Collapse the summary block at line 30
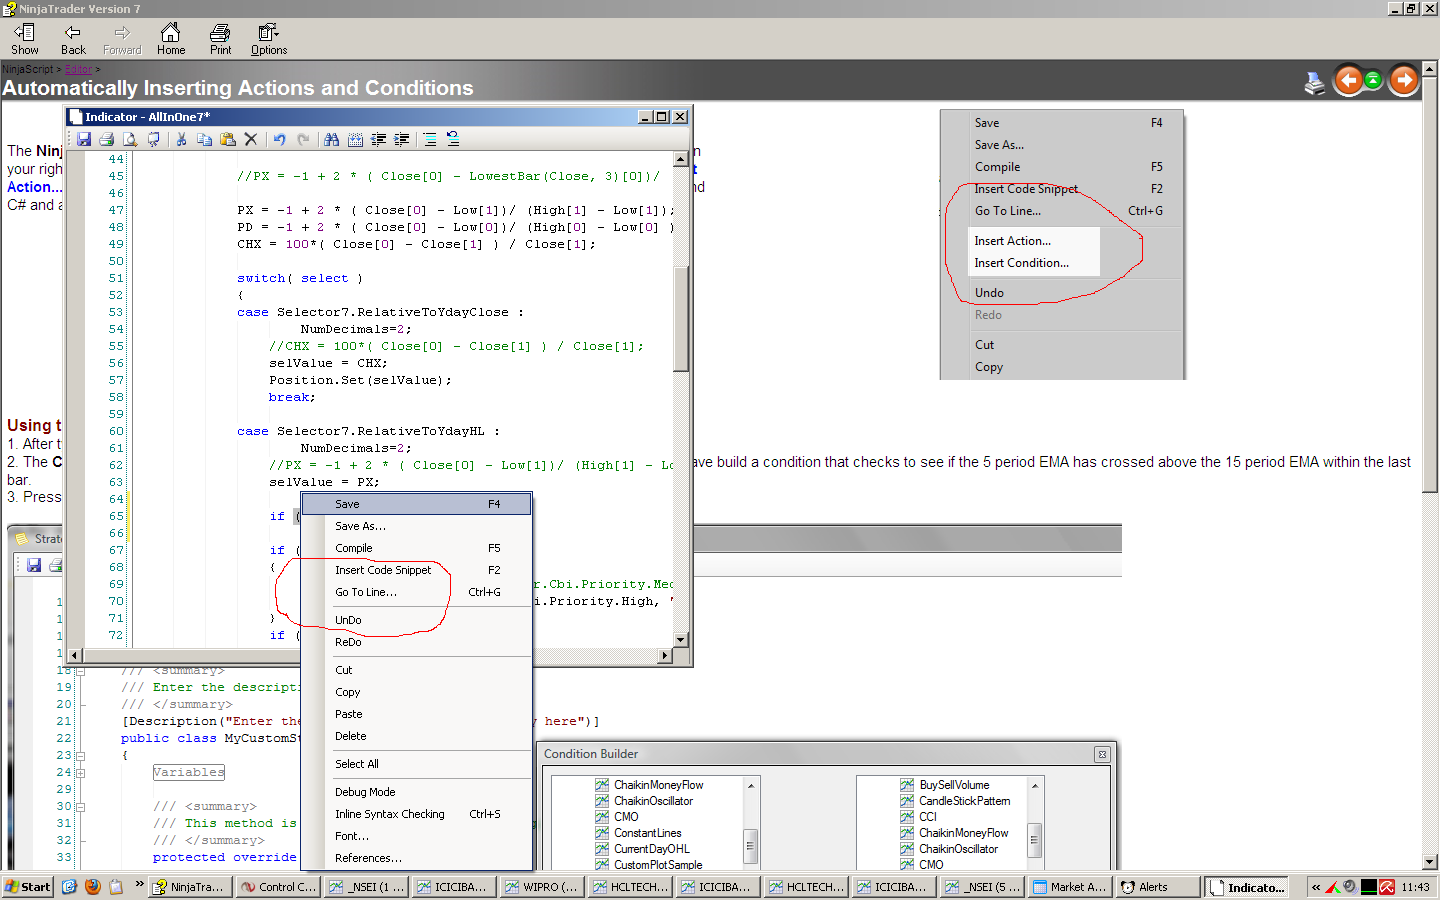The height and width of the screenshot is (900, 1440). (81, 807)
